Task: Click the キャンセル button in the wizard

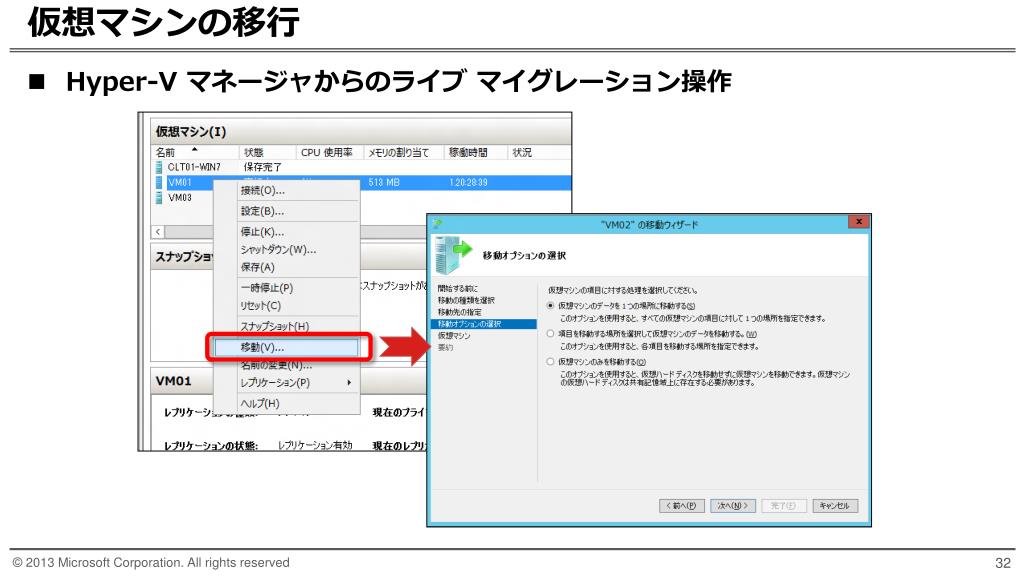Action: pyautogui.click(x=835, y=506)
